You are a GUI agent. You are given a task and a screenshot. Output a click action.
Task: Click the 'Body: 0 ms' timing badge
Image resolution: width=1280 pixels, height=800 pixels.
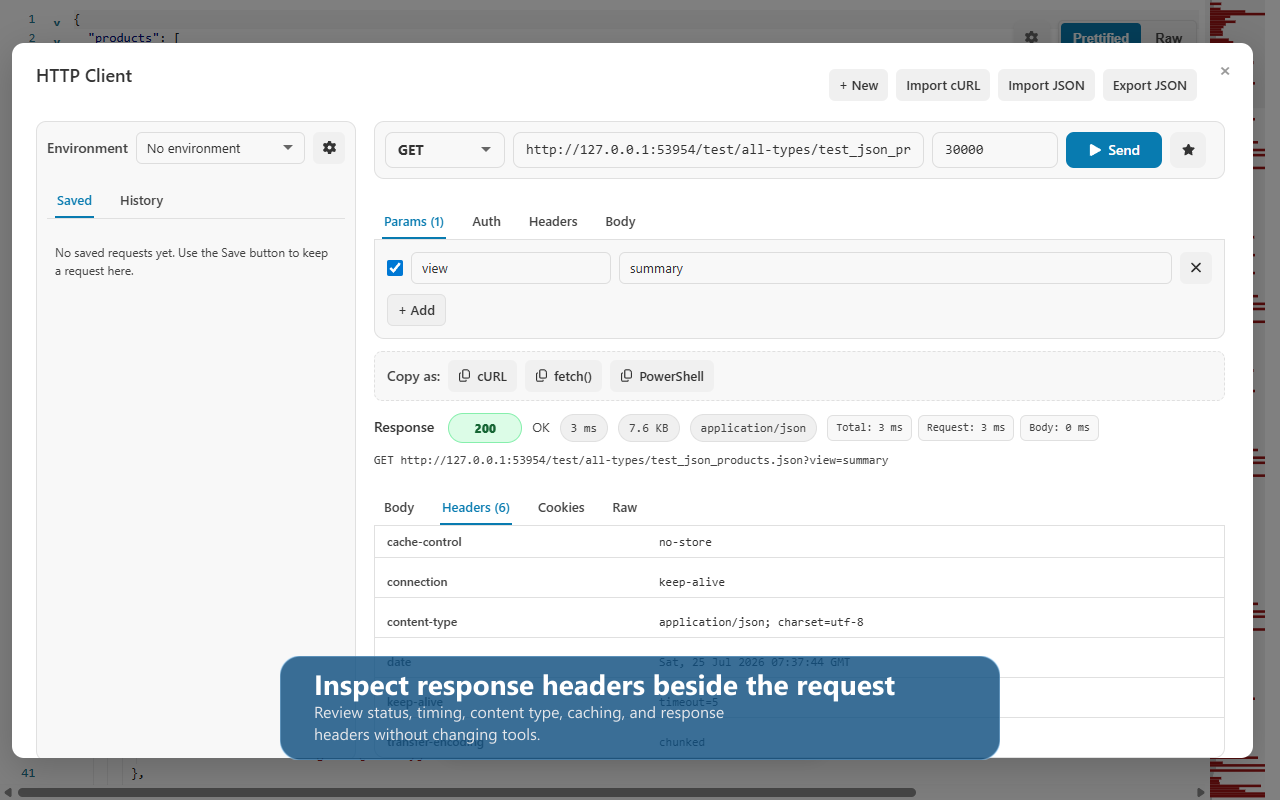(x=1059, y=427)
